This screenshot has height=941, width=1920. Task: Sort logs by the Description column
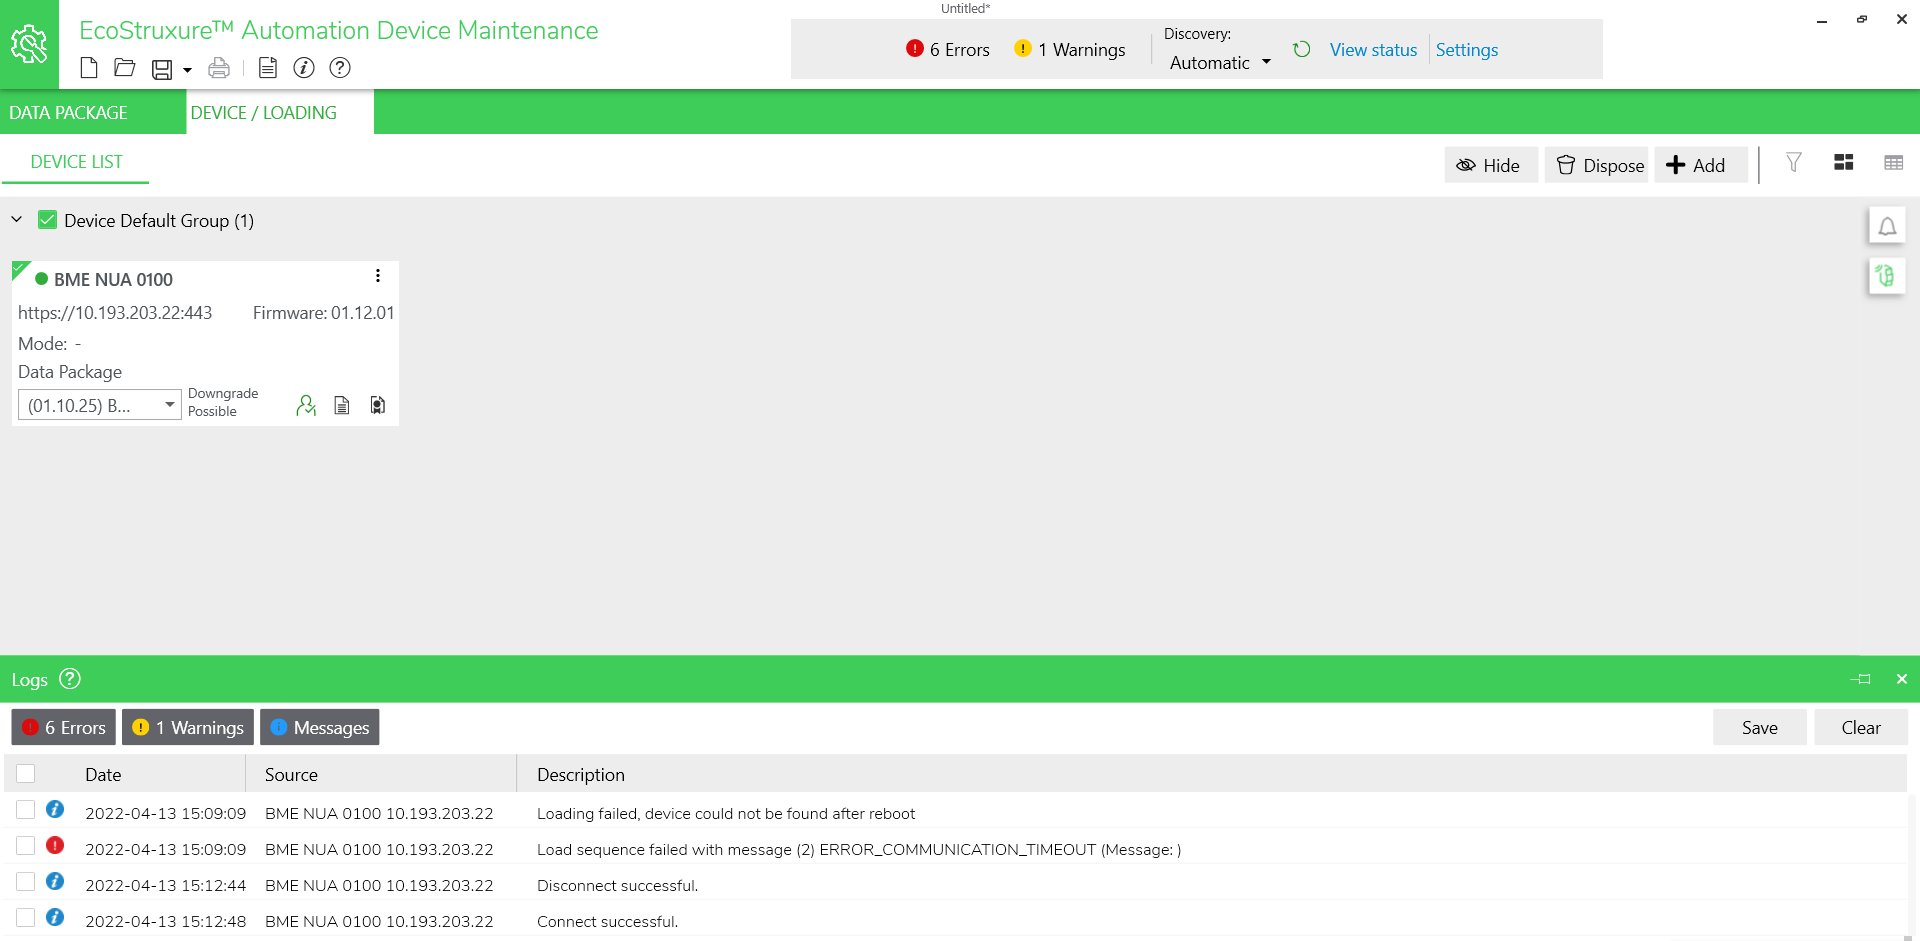coord(581,775)
